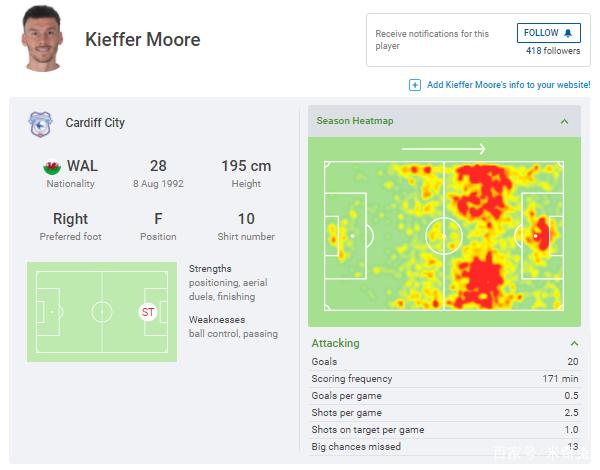The height and width of the screenshot is (470, 600).
Task: Click the Wales flag icon
Action: (52, 166)
